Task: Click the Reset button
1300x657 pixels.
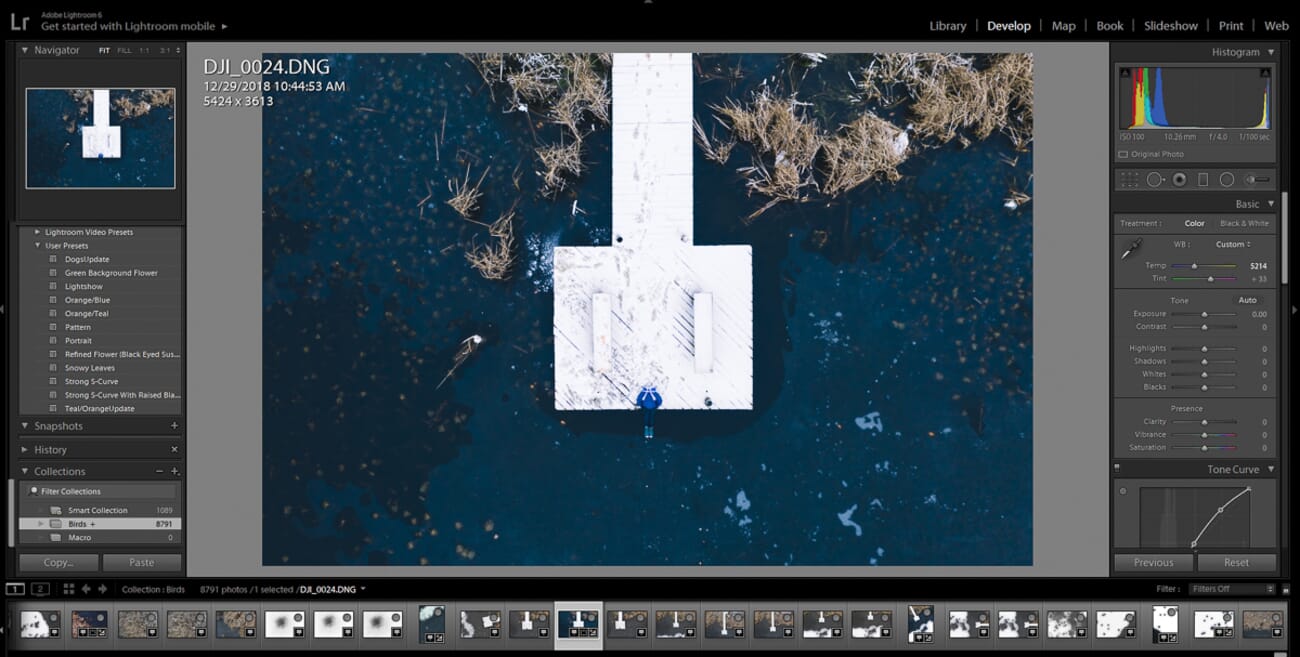Action: (x=1236, y=562)
